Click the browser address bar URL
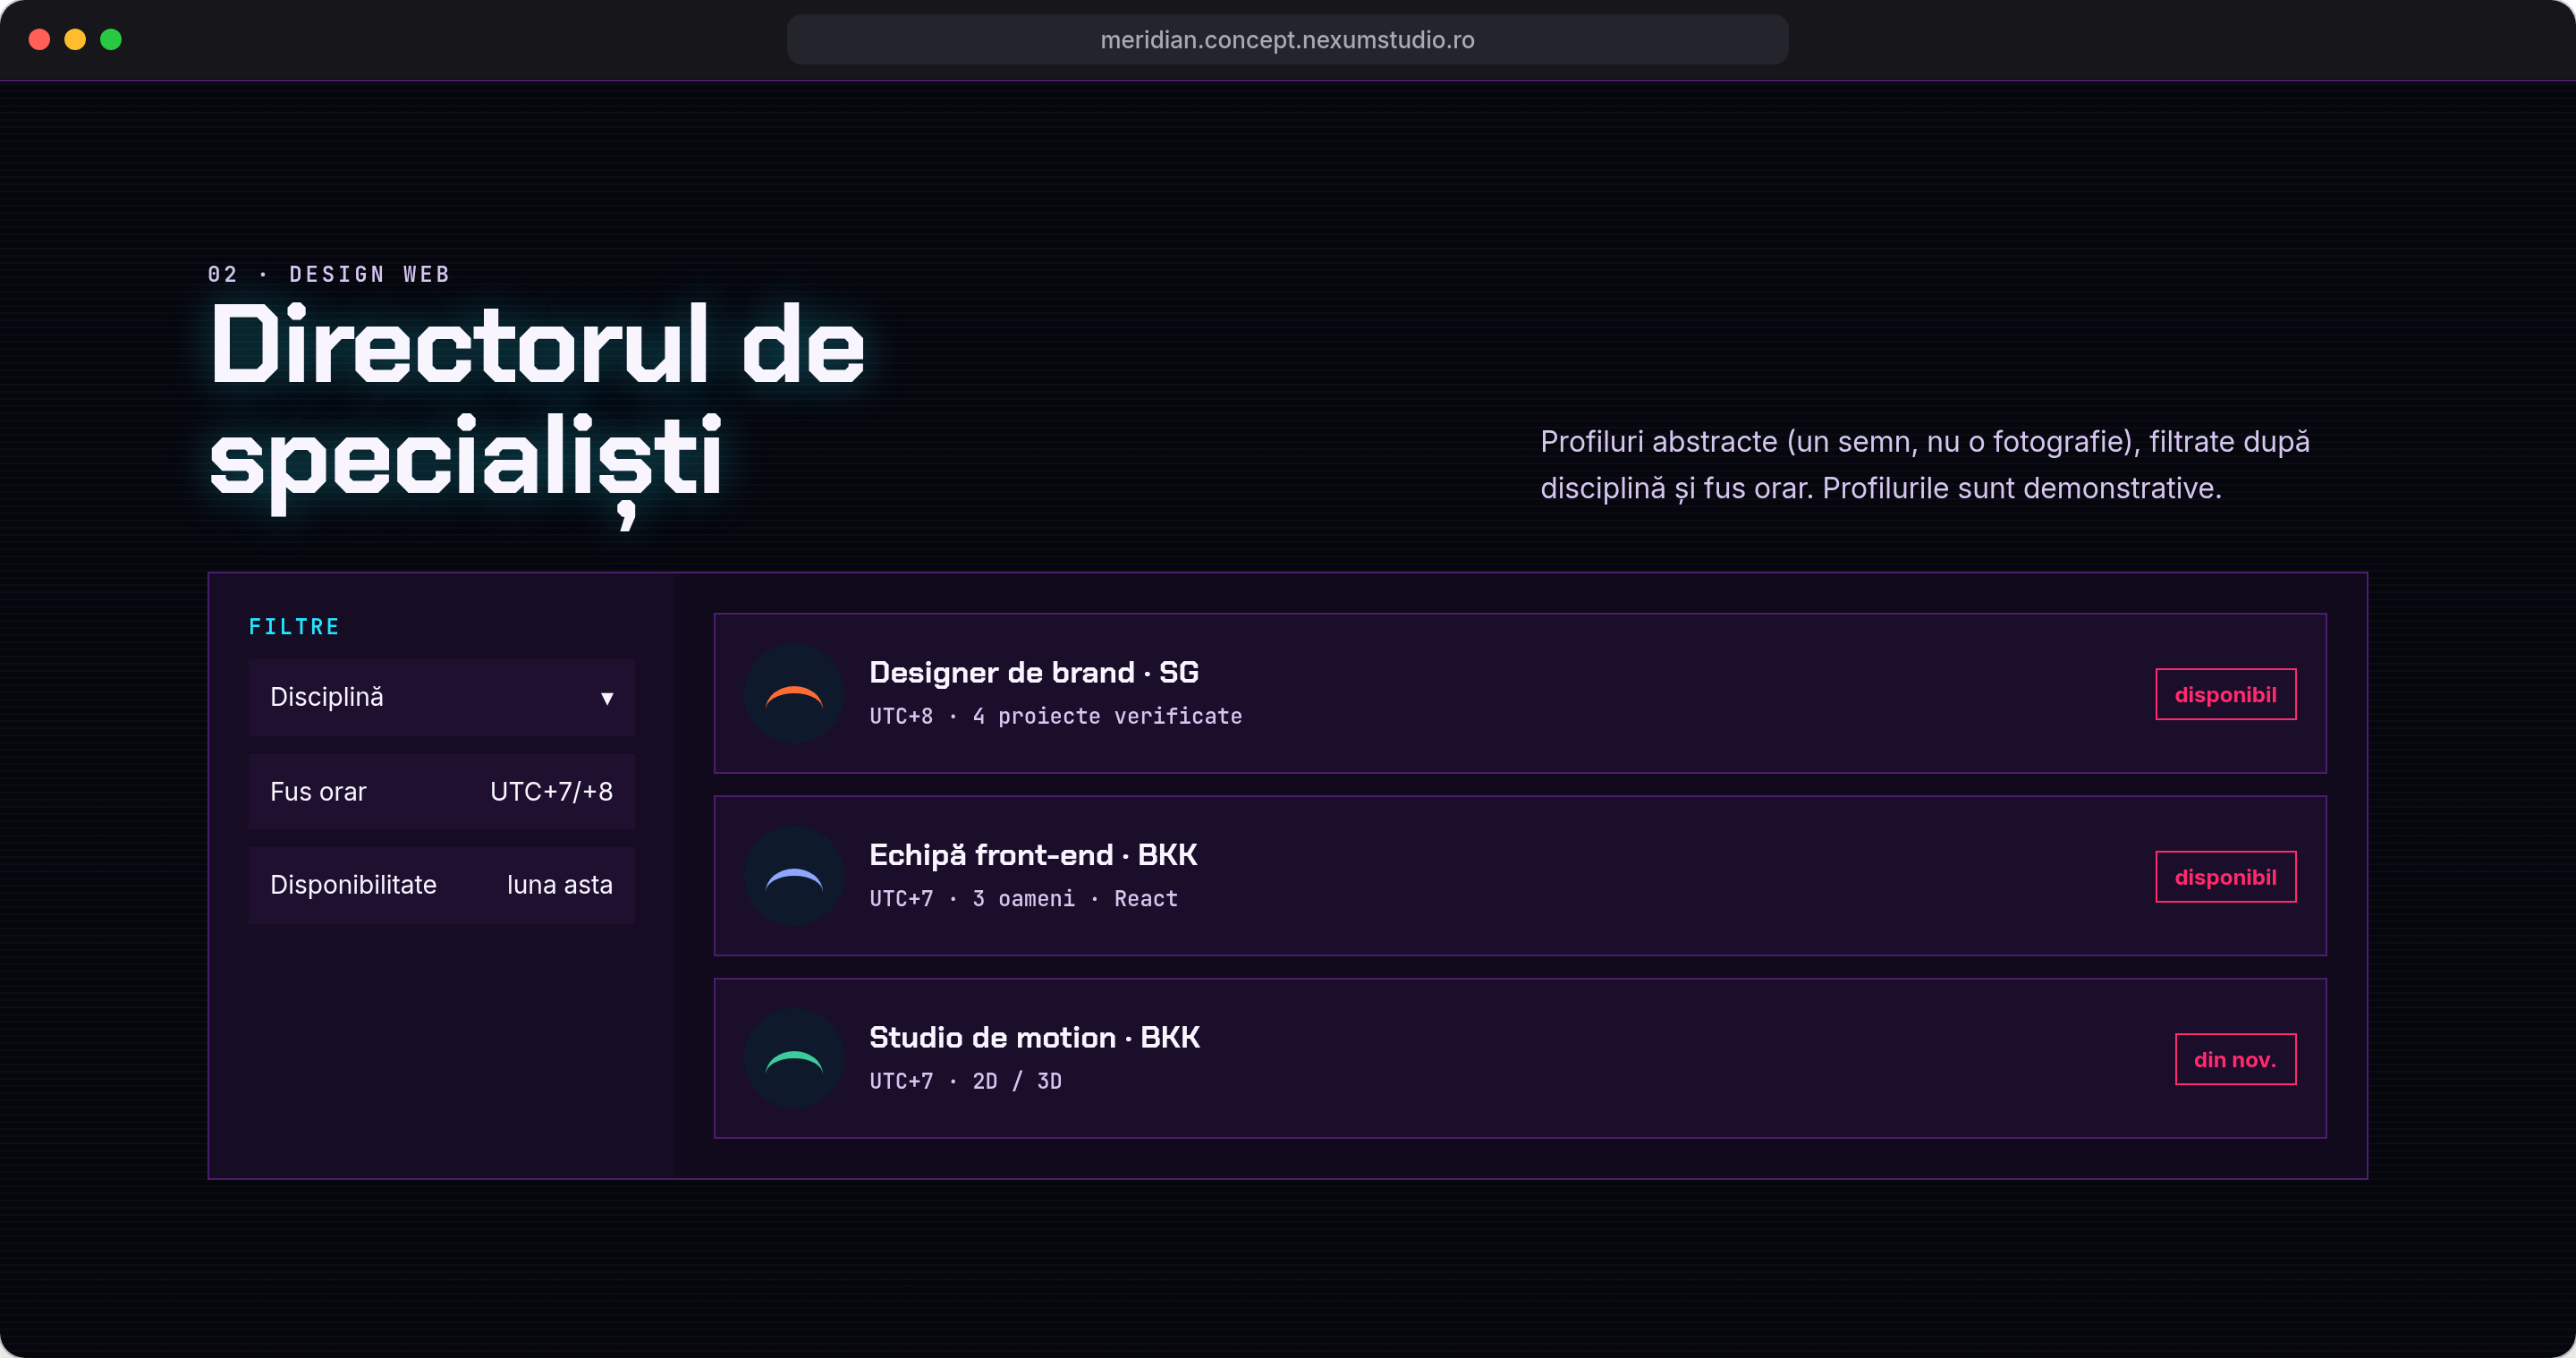The image size is (2576, 1358). (x=1287, y=40)
